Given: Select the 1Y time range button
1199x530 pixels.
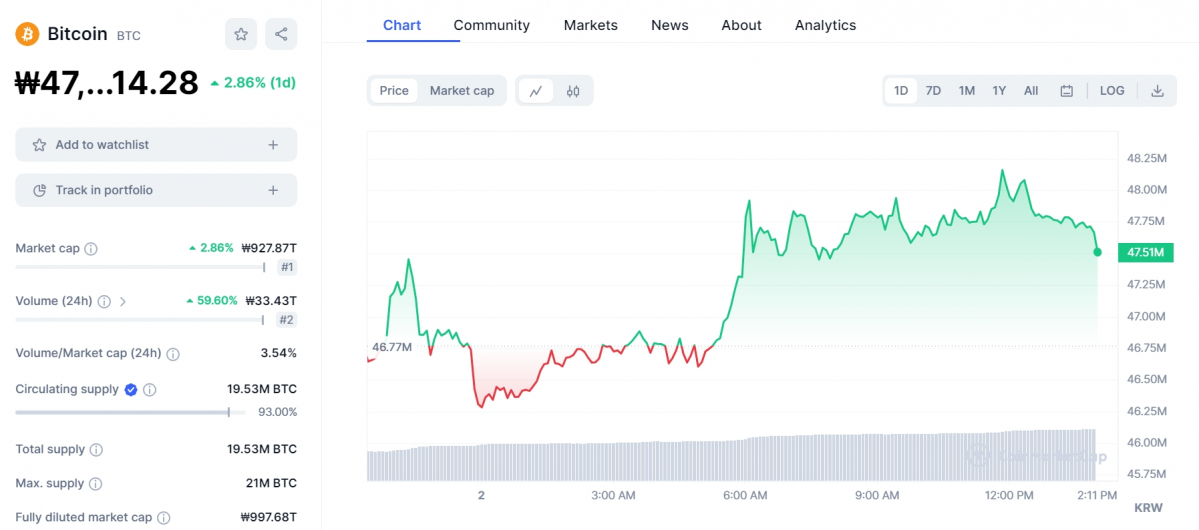Looking at the screenshot, I should (x=999, y=91).
